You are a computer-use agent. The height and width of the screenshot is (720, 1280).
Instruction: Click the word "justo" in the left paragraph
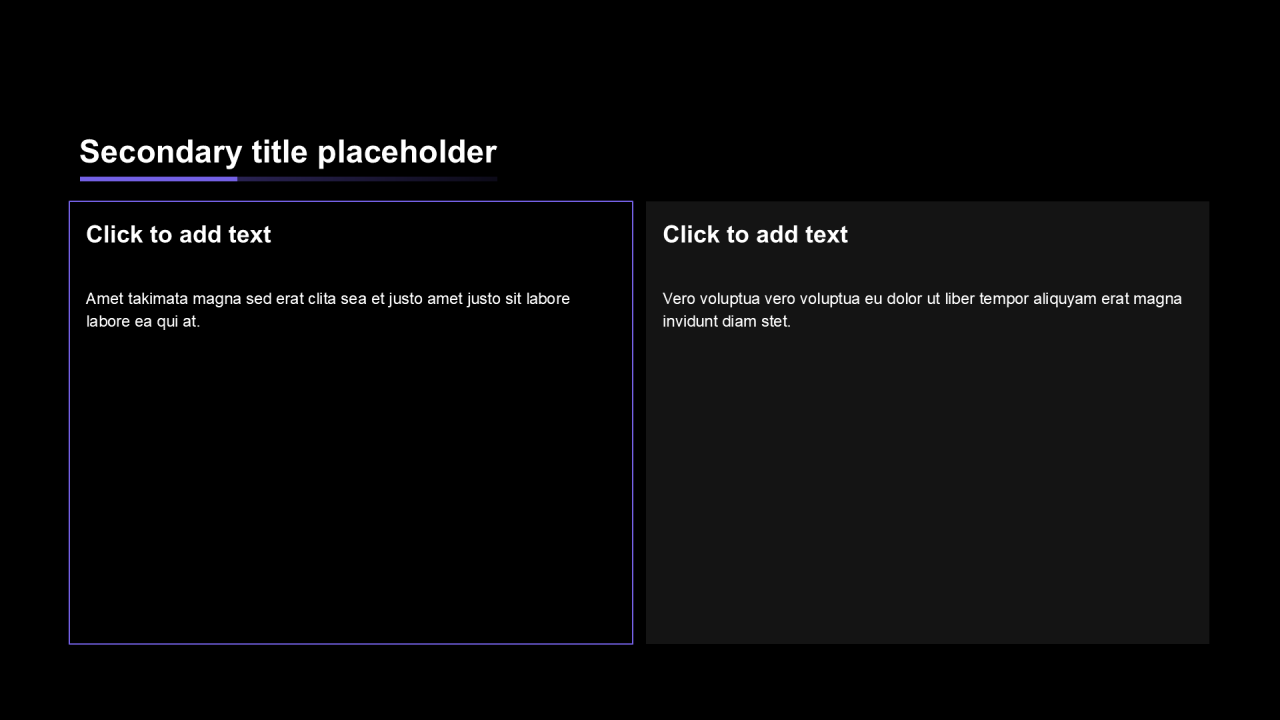tap(403, 298)
